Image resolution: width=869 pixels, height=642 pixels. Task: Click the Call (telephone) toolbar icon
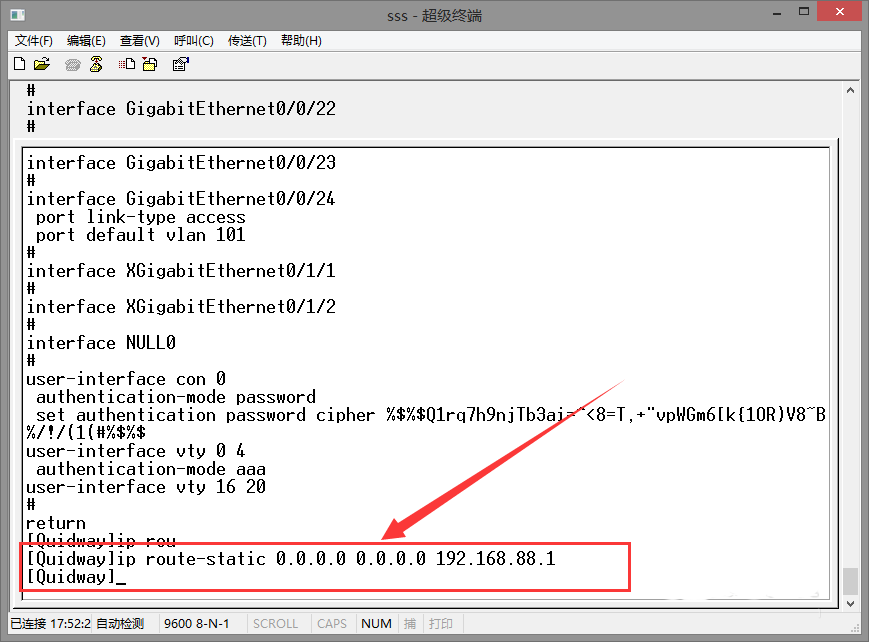pyautogui.click(x=73, y=65)
